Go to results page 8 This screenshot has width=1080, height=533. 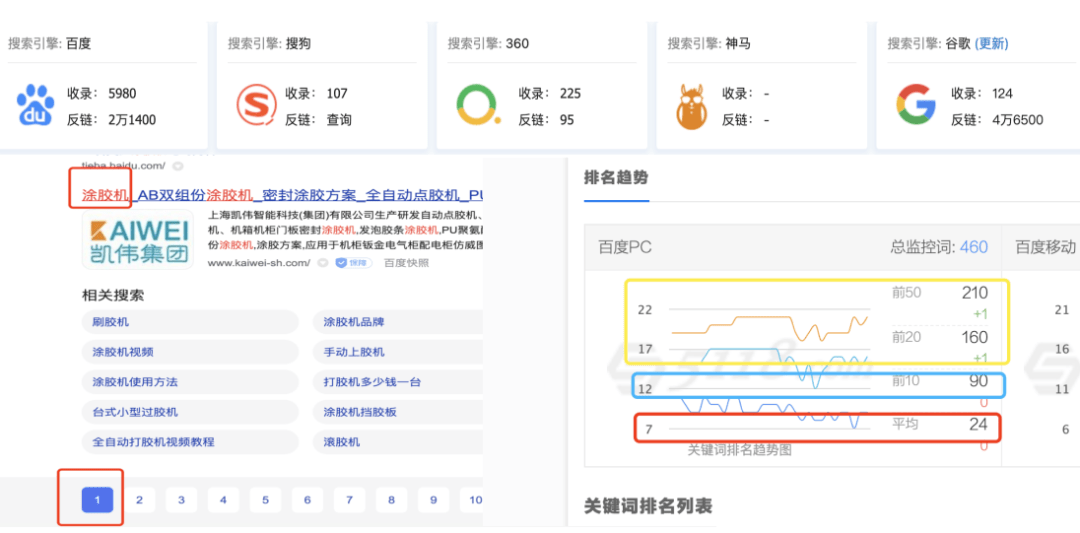(391, 500)
